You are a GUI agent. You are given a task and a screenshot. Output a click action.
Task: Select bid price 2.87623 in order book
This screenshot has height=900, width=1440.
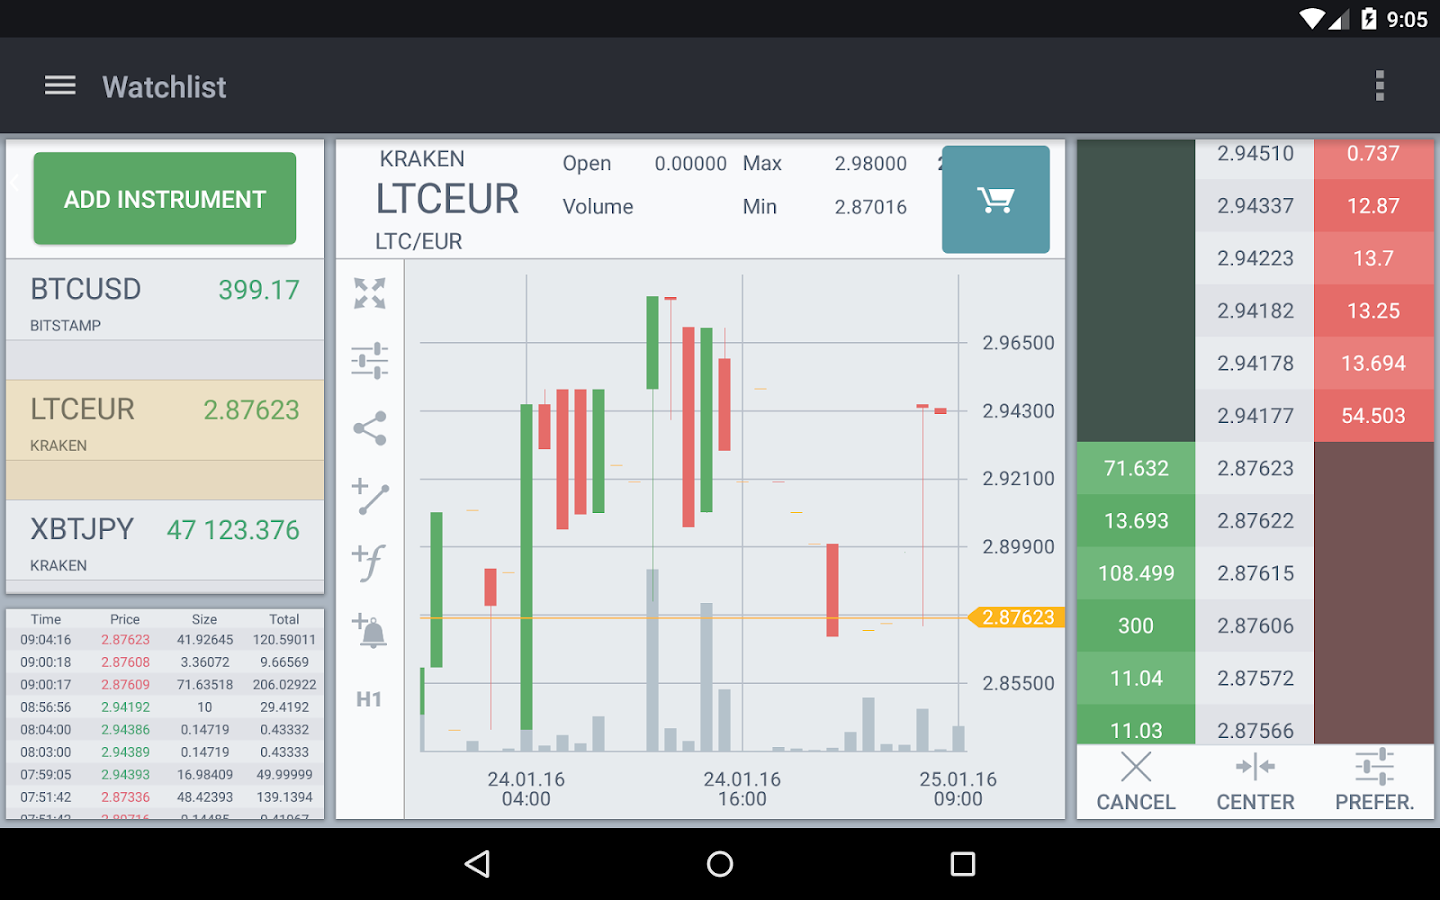tap(1255, 468)
